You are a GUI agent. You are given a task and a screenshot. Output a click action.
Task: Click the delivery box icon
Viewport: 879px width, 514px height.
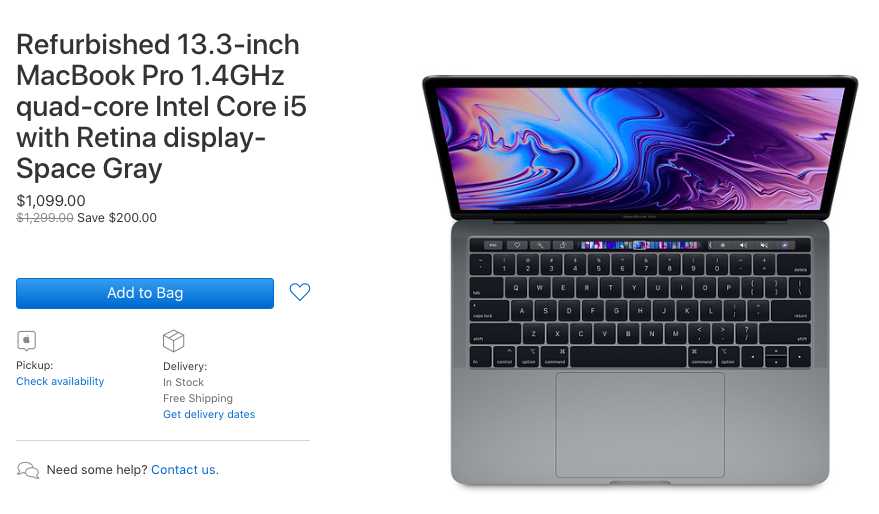tap(173, 340)
